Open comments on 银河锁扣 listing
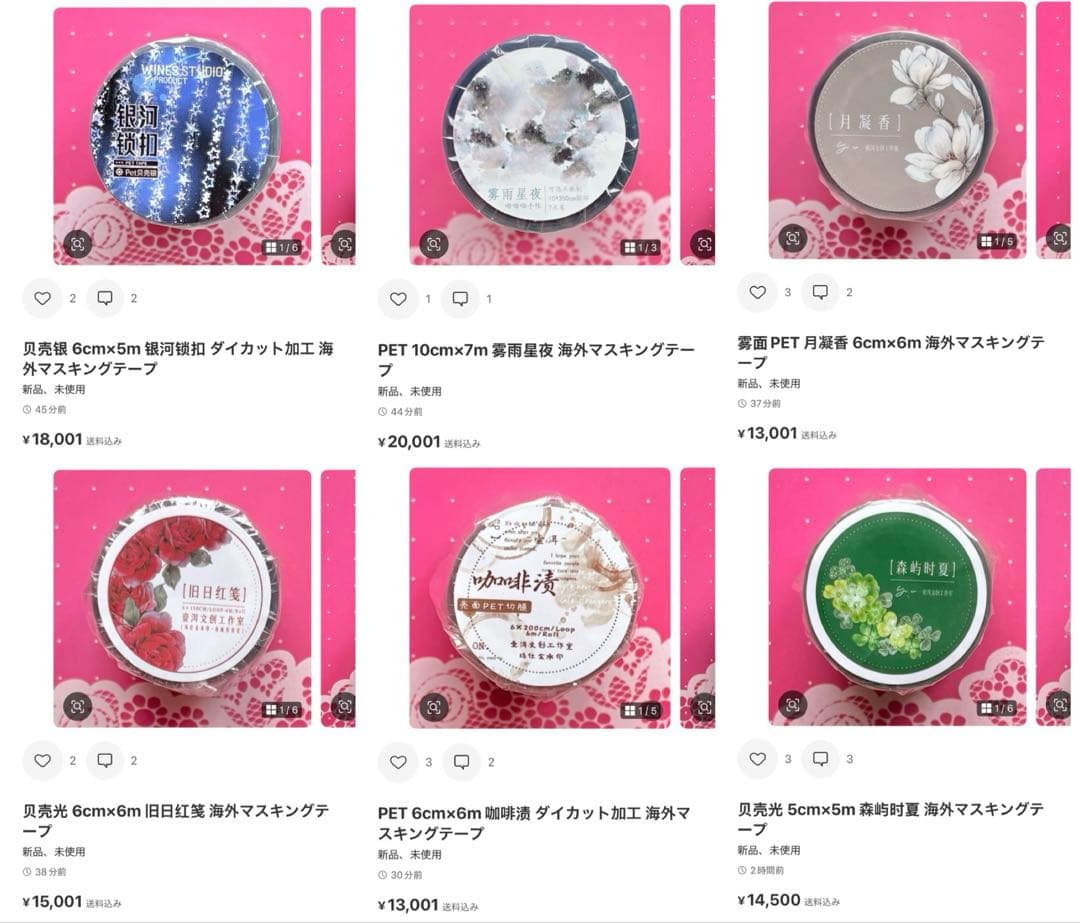Image resolution: width=1080 pixels, height=923 pixels. point(105,298)
